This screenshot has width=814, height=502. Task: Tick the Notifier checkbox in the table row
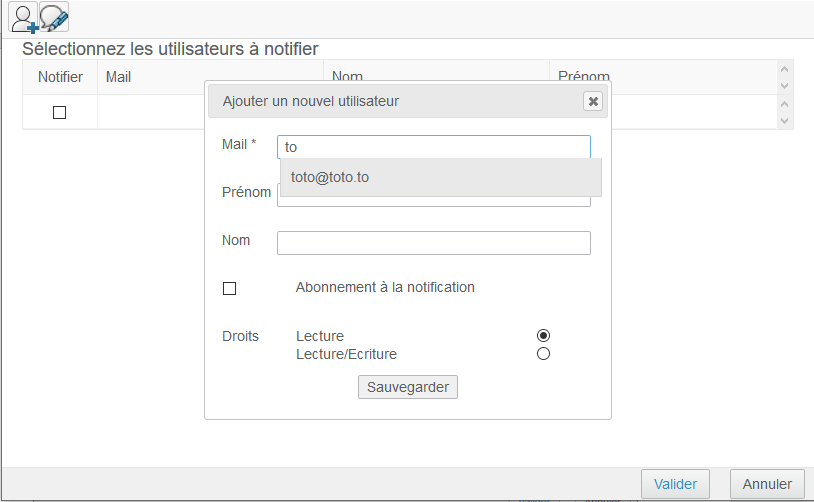click(x=59, y=113)
